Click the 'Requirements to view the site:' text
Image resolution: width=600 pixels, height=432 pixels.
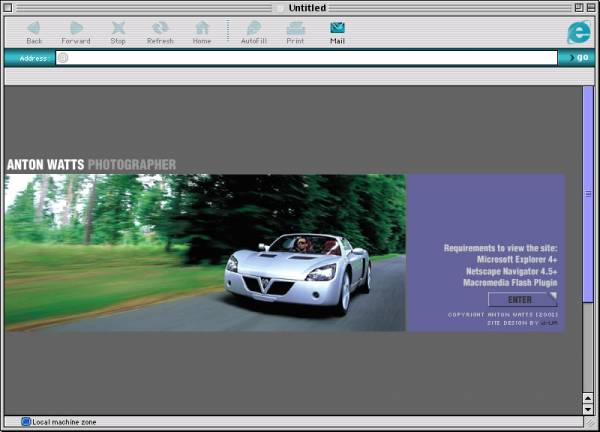click(x=501, y=248)
